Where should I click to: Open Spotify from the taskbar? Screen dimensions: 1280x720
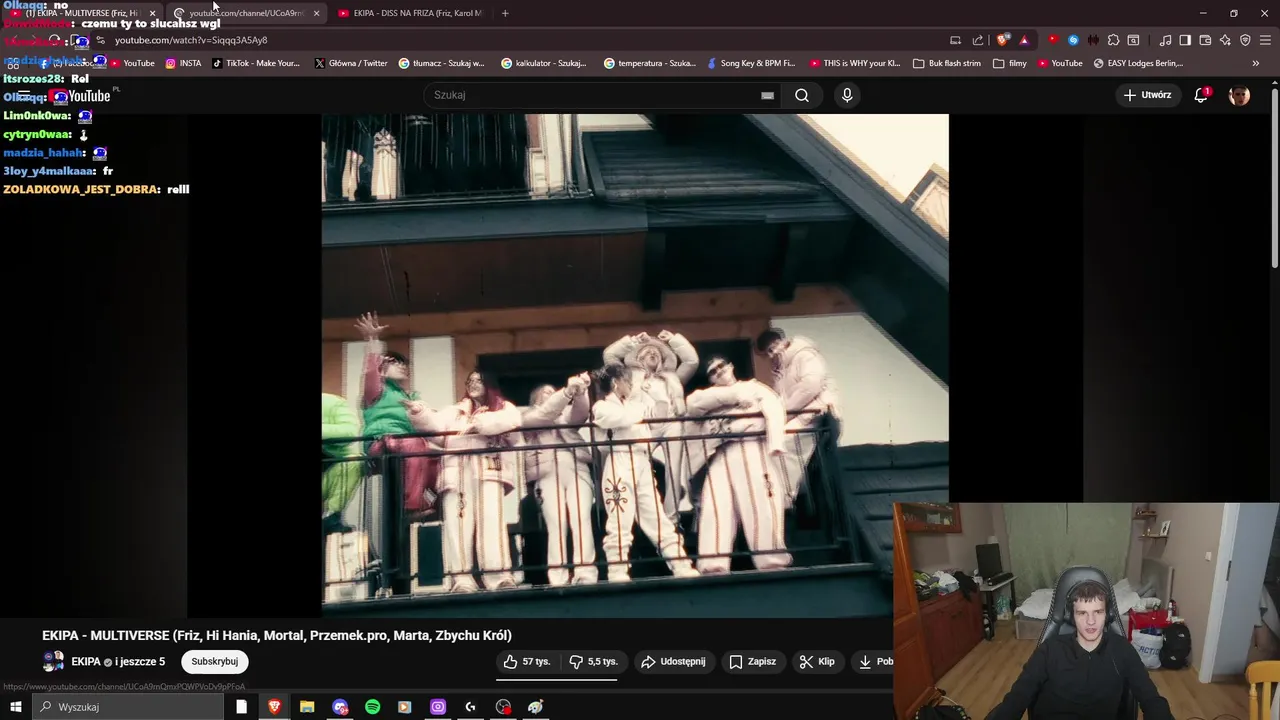pos(372,707)
